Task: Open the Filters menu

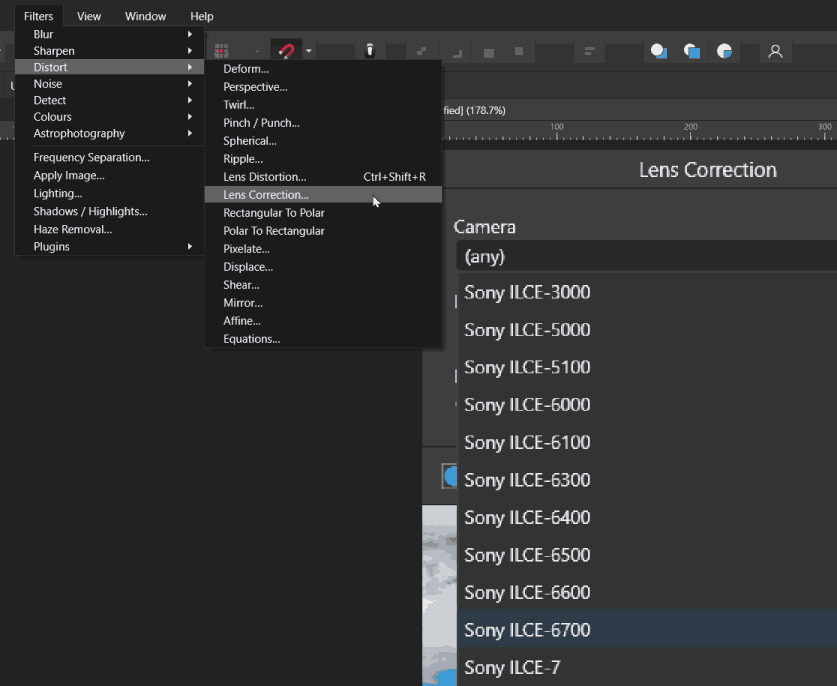Action: 38,16
